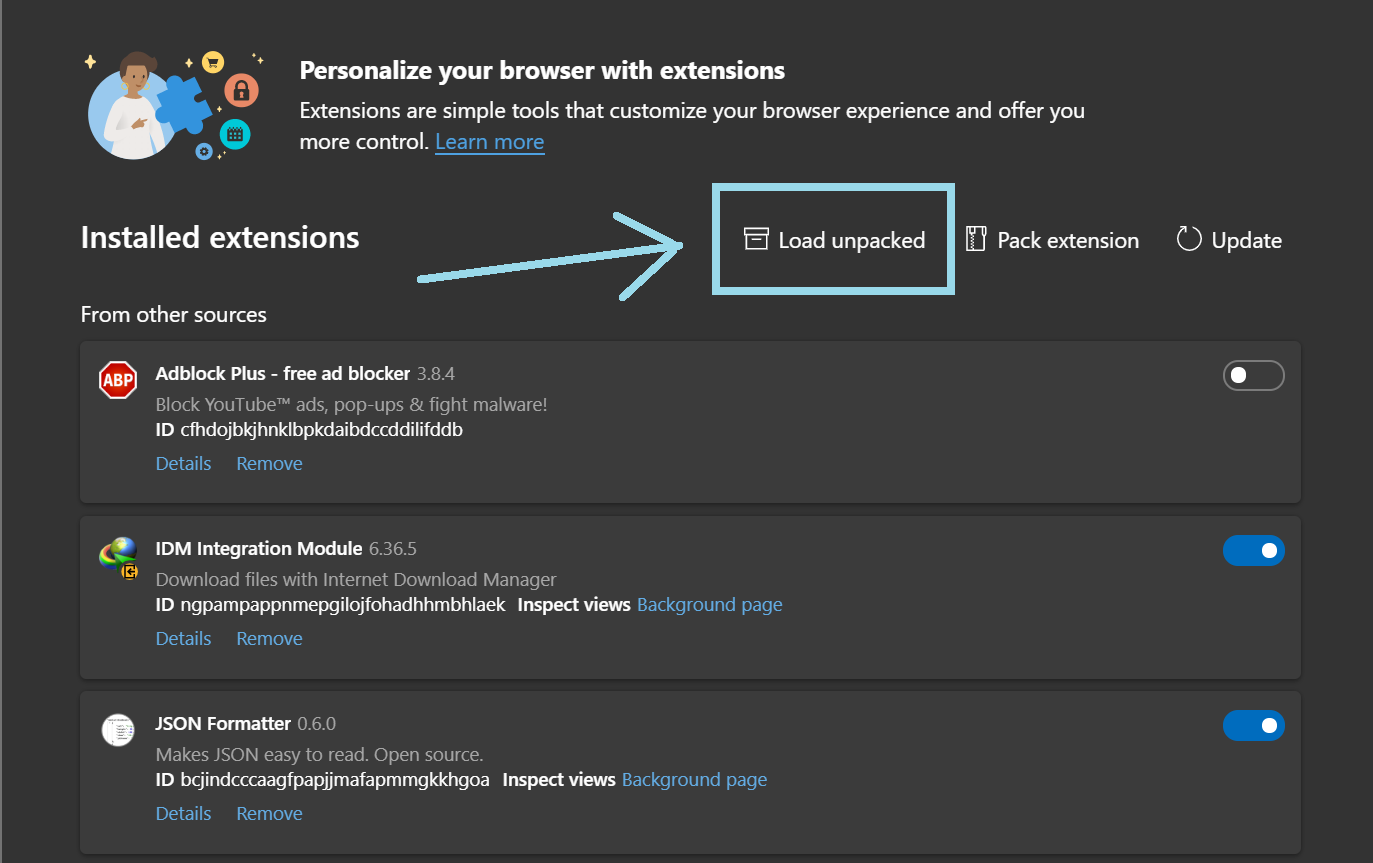
Task: Inspect JSON Formatter Background page
Action: coord(694,780)
